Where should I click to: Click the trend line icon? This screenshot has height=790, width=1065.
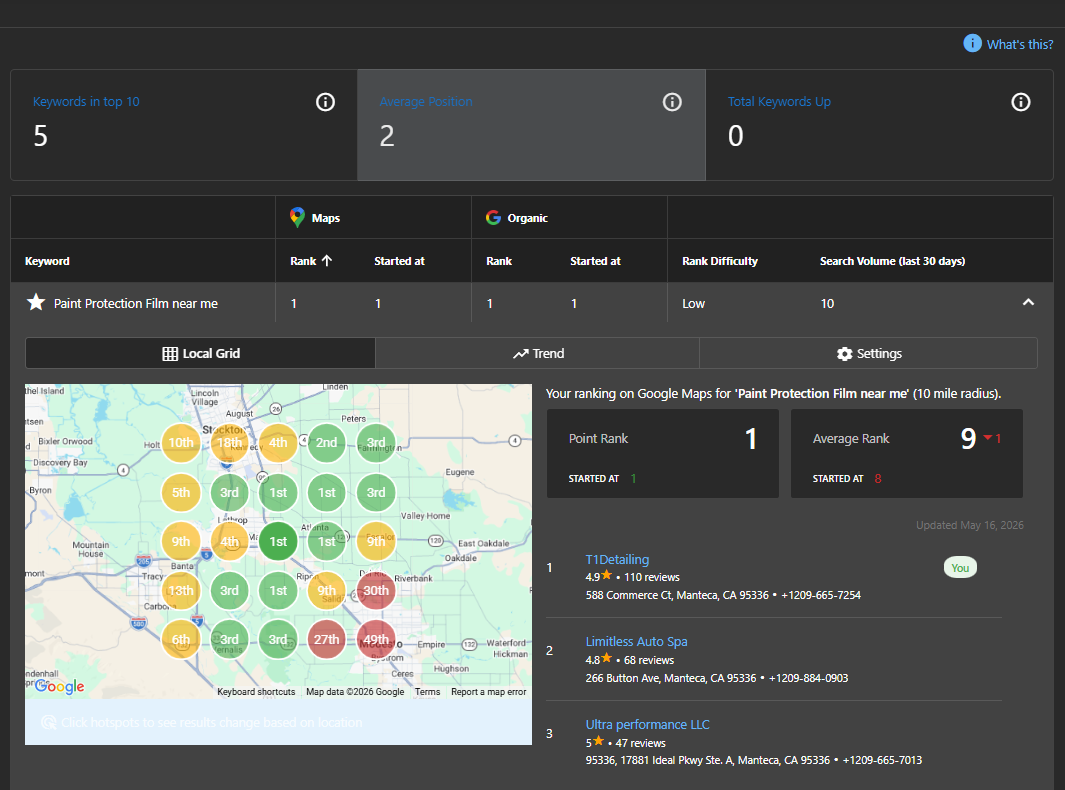click(x=520, y=354)
